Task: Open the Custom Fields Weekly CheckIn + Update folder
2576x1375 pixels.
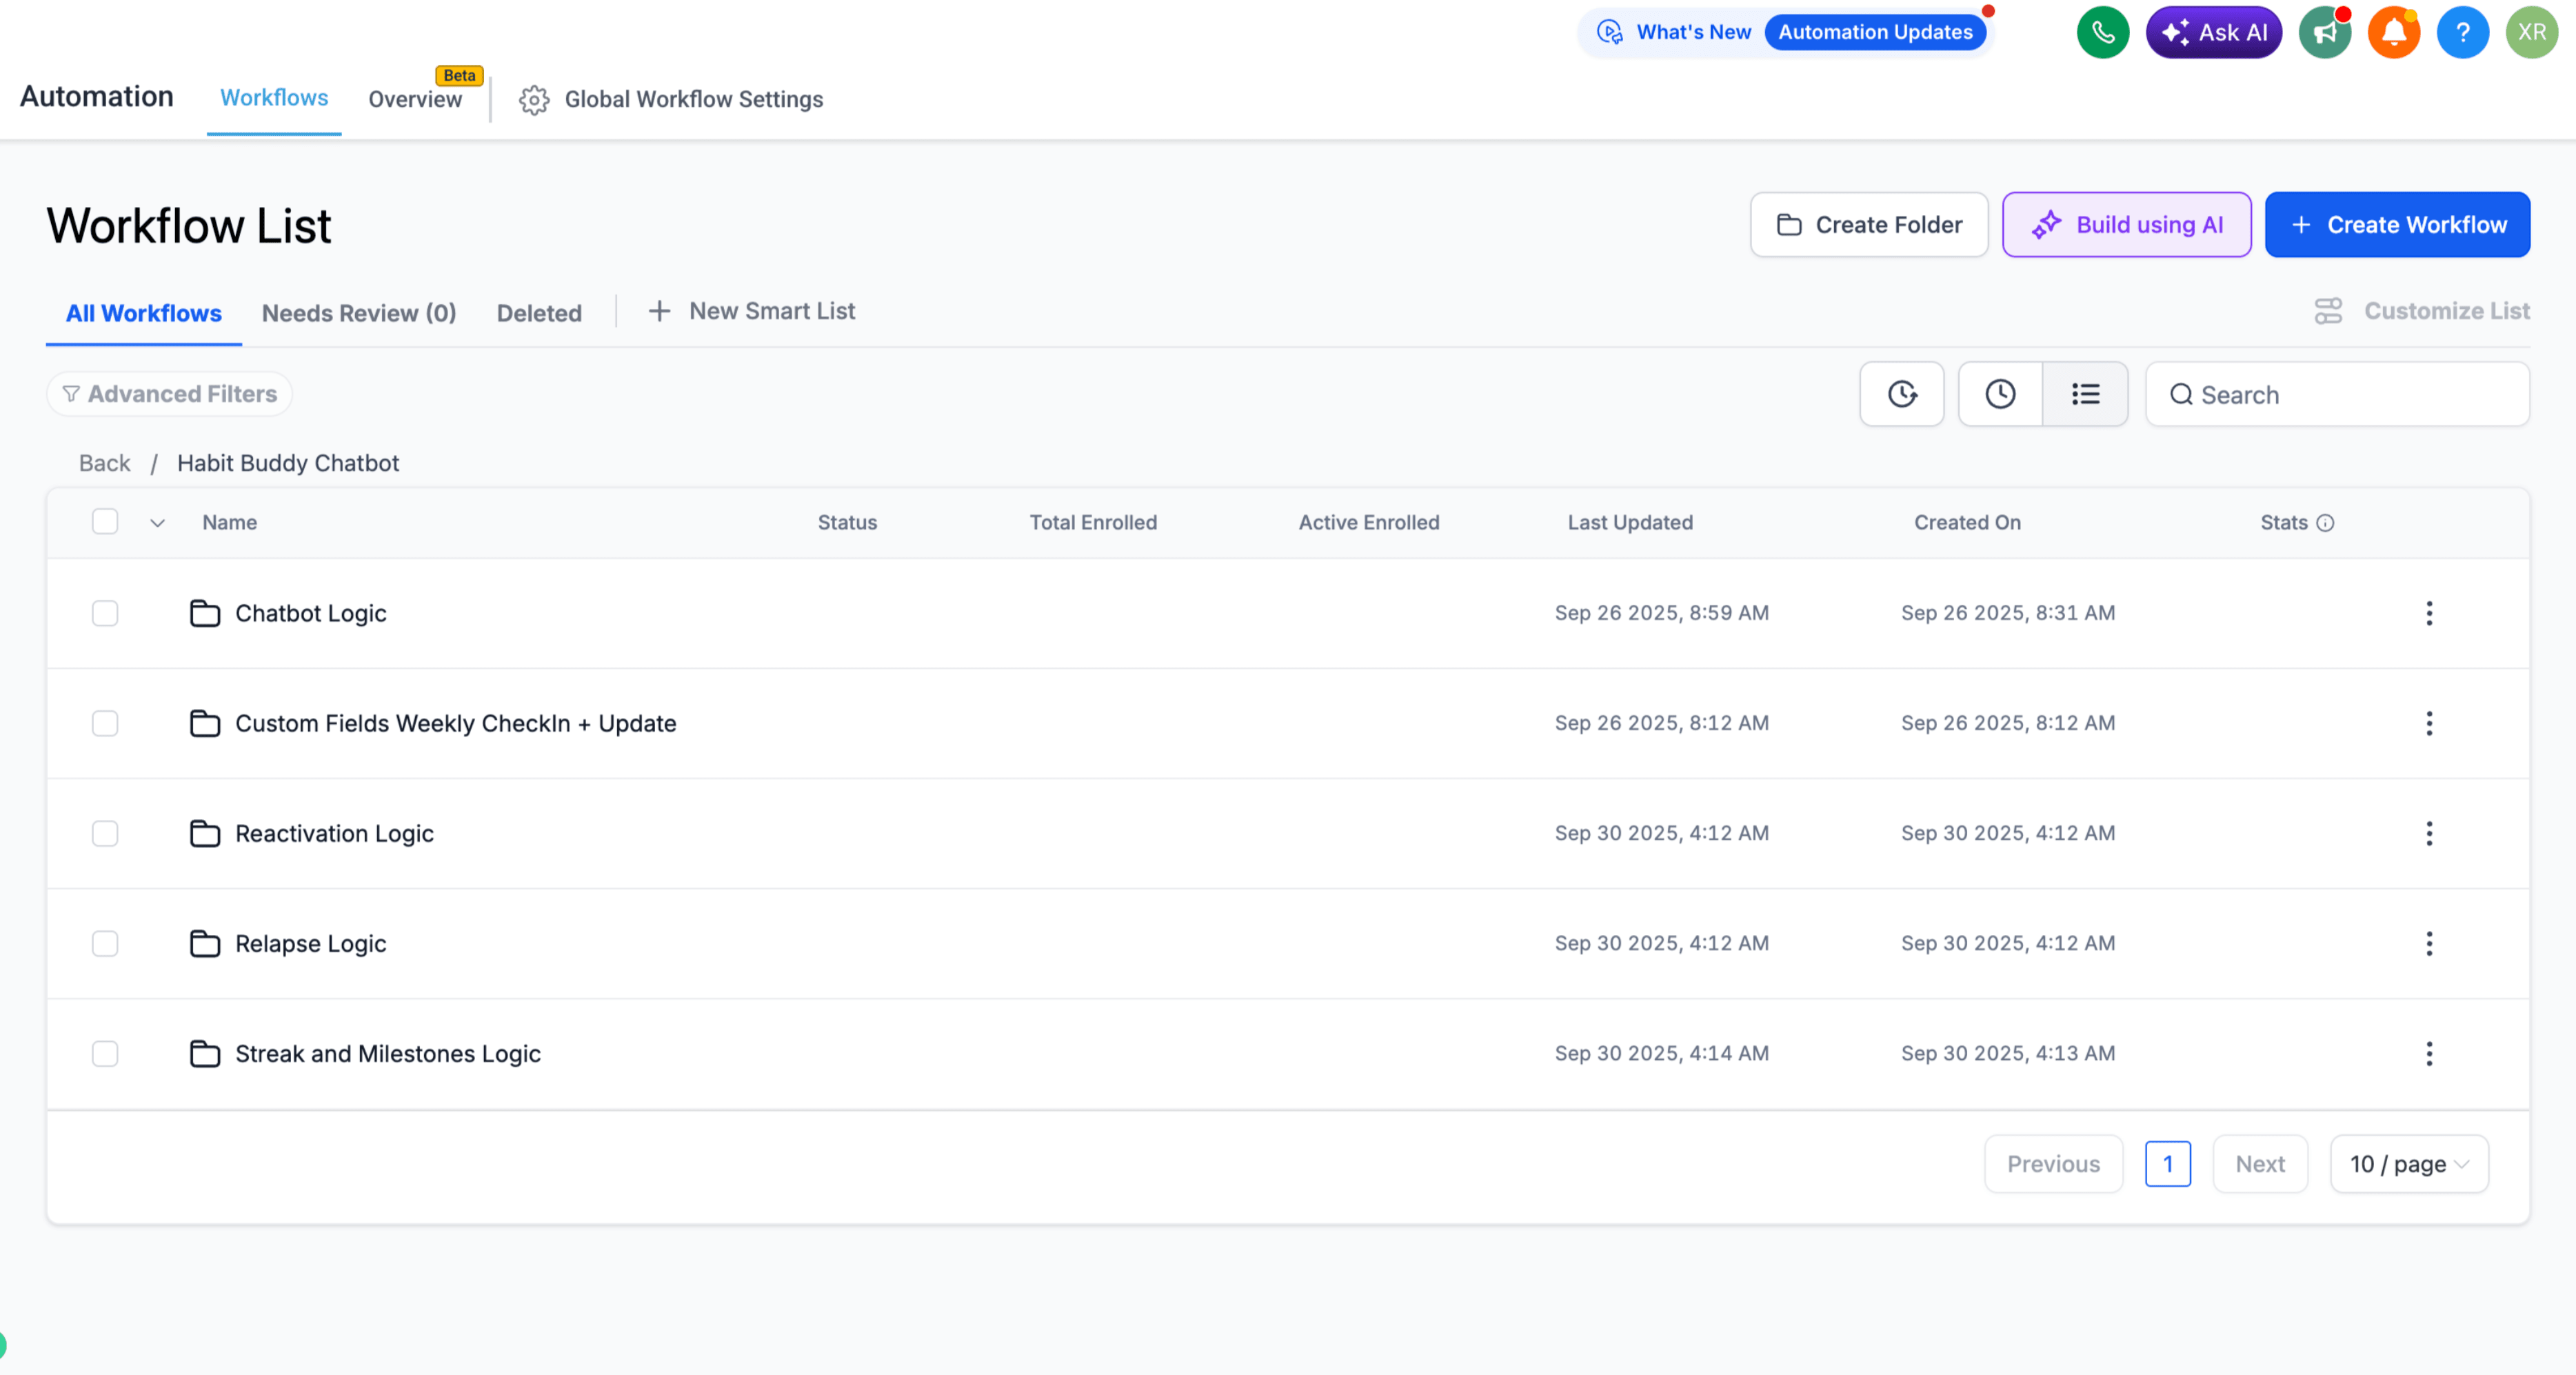Action: pyautogui.click(x=455, y=723)
